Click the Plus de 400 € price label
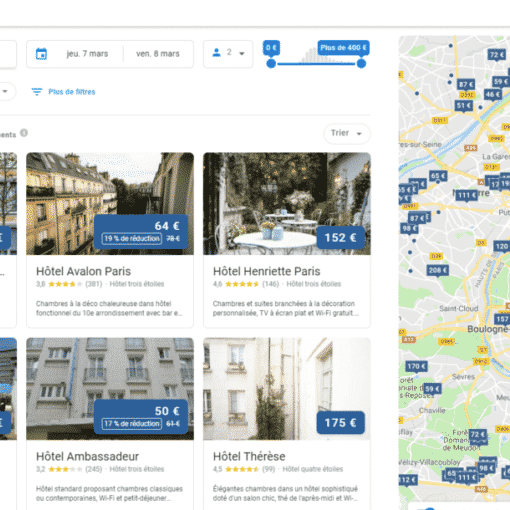The image size is (510, 510). 344,48
